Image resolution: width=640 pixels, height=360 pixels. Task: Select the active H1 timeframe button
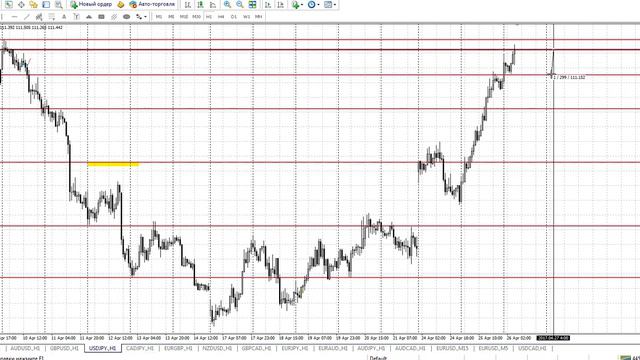click(x=209, y=17)
